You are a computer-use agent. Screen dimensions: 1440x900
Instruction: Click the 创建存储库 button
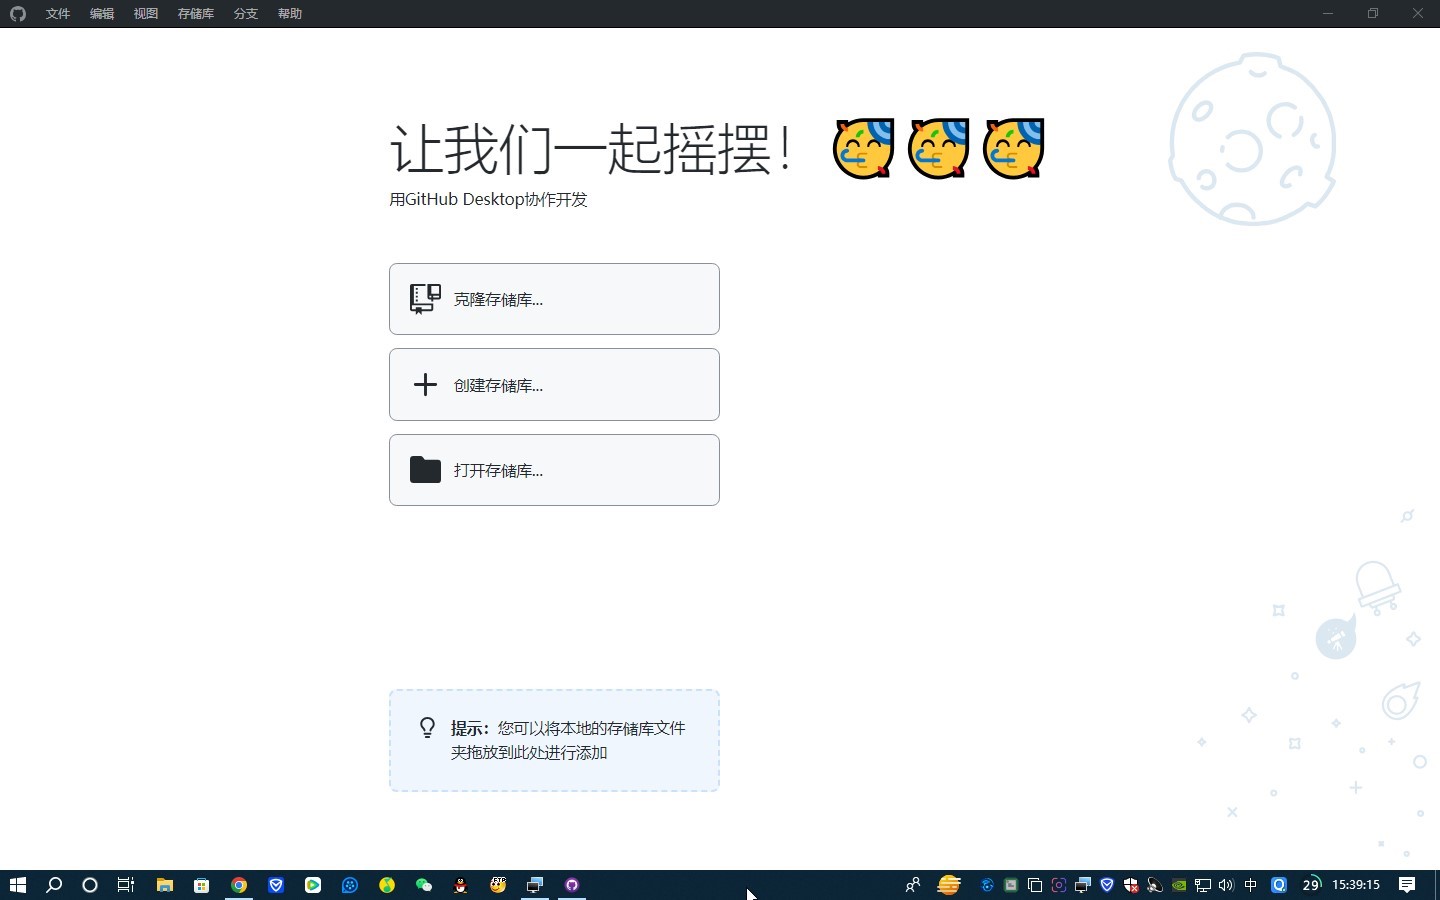(554, 385)
